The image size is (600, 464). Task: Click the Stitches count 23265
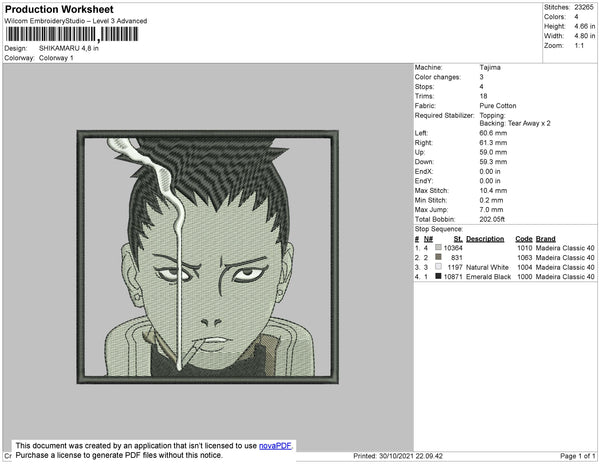coord(584,7)
